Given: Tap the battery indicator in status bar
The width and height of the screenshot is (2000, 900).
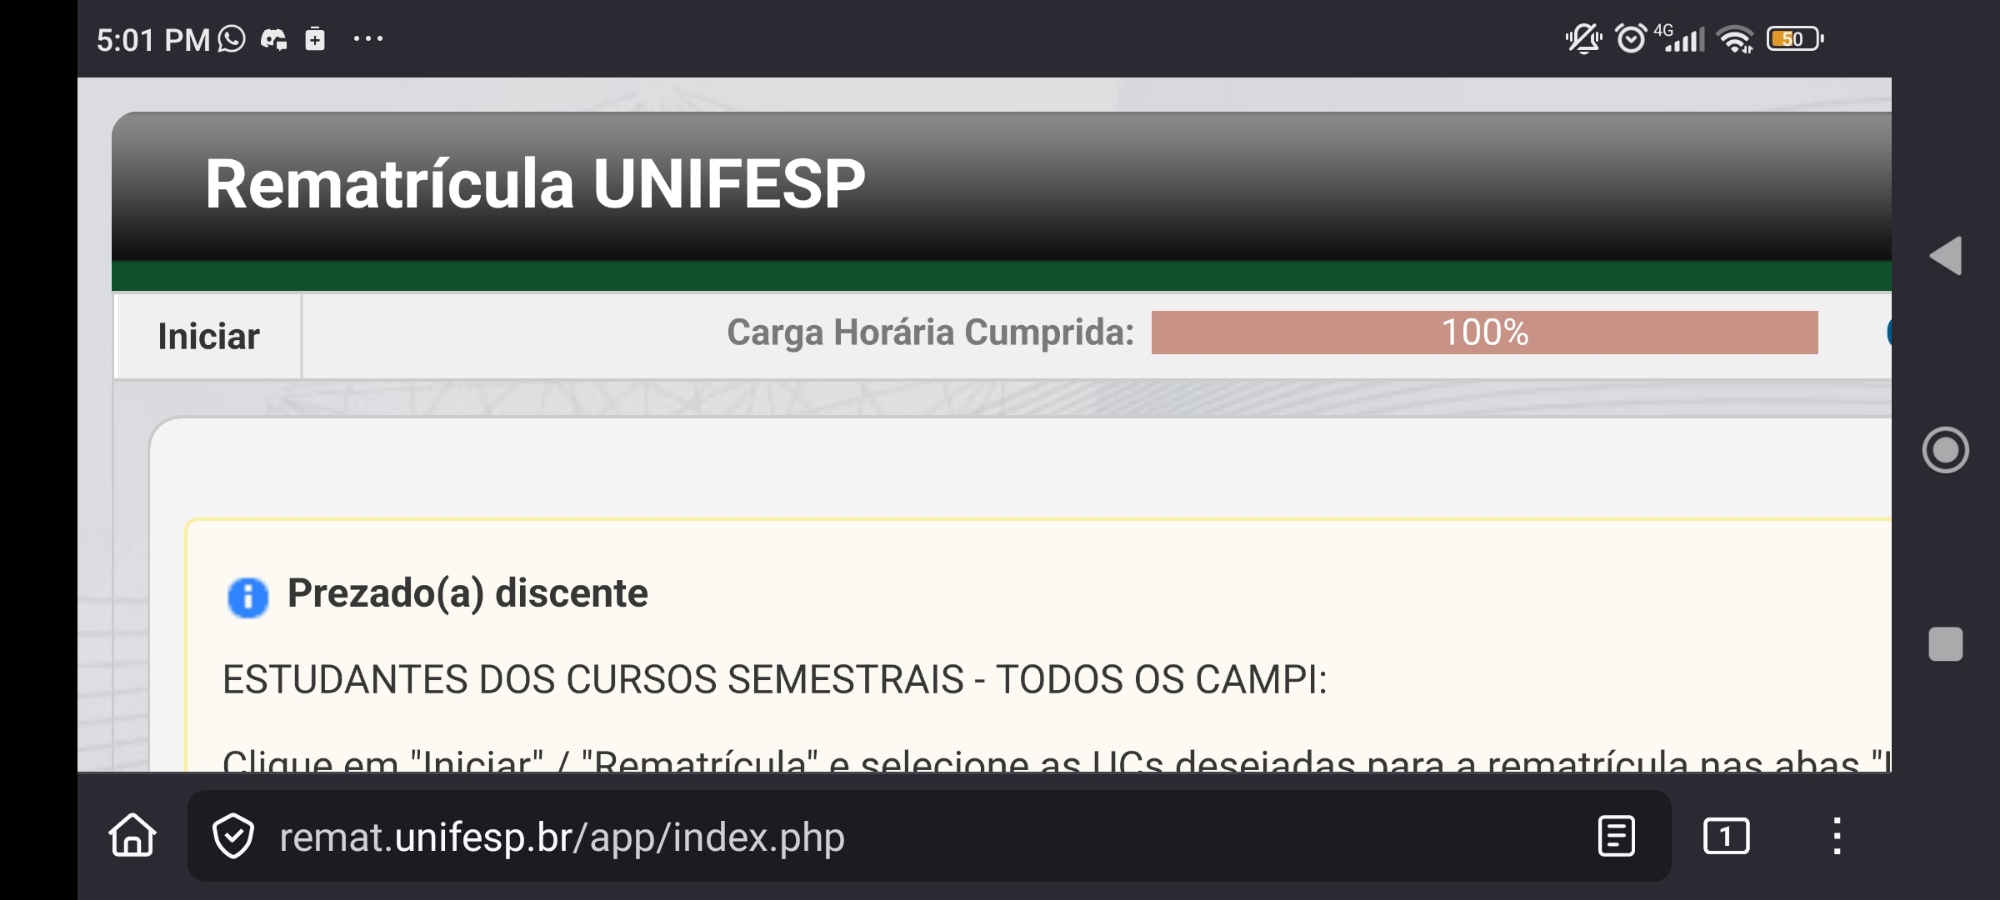Looking at the screenshot, I should 1794,39.
